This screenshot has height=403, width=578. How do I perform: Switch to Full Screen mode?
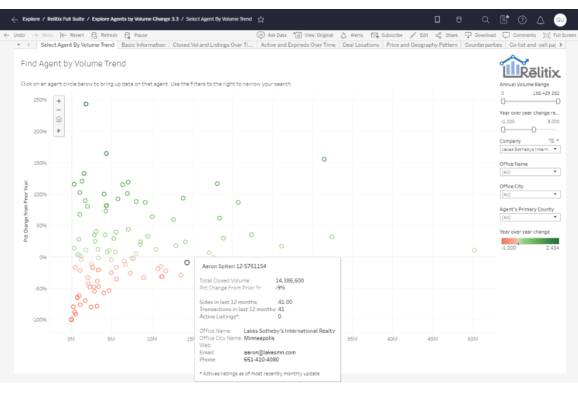click(x=560, y=35)
